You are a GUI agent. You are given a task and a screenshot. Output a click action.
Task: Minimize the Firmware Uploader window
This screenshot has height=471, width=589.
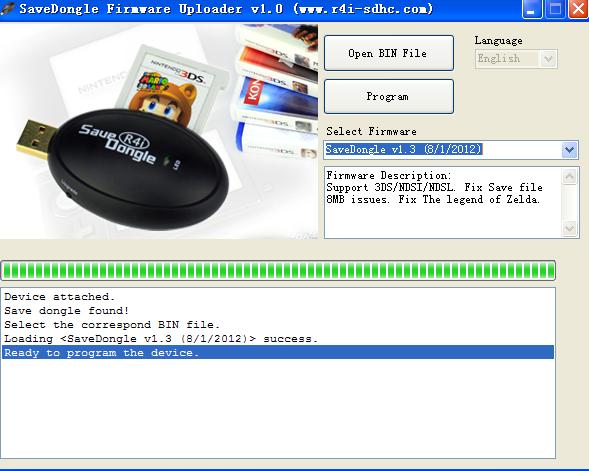532,9
